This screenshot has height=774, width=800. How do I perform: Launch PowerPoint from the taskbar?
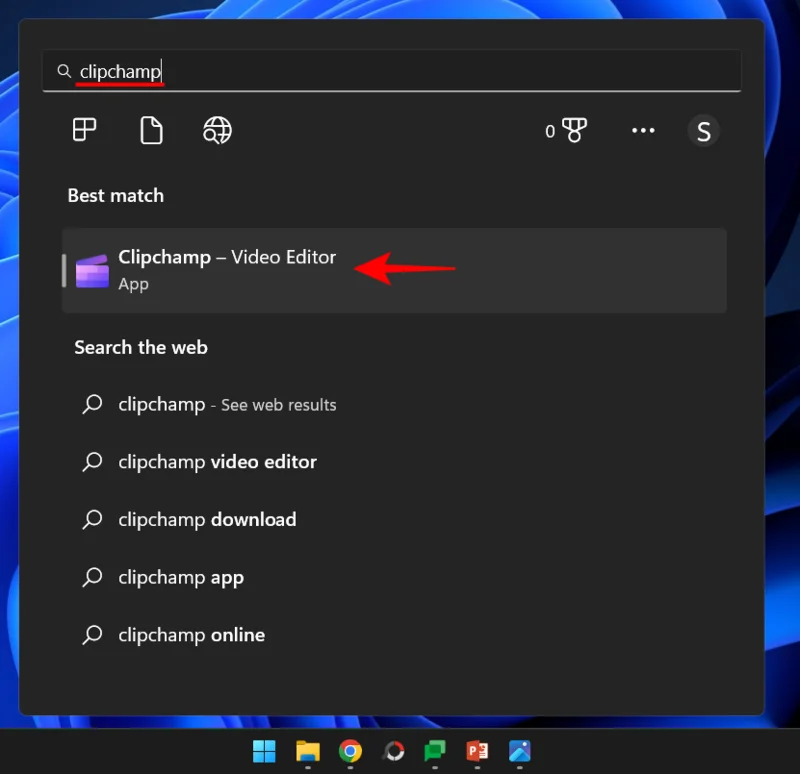[477, 751]
